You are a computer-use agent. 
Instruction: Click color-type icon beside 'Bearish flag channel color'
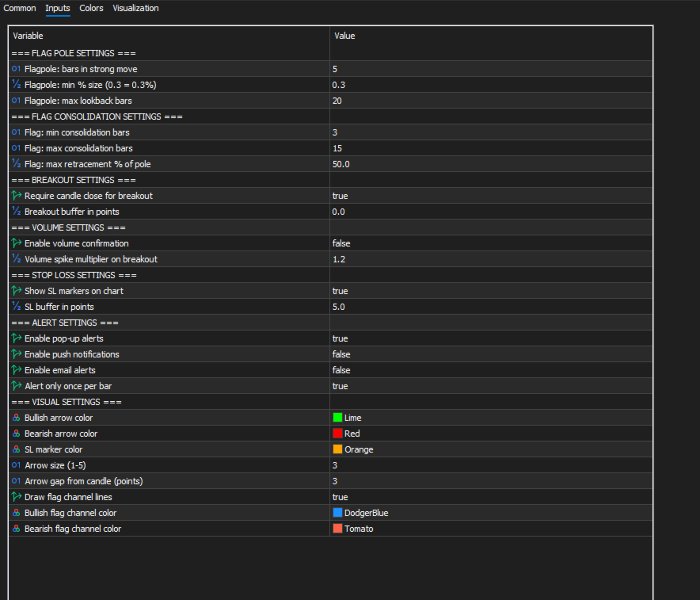tap(16, 528)
